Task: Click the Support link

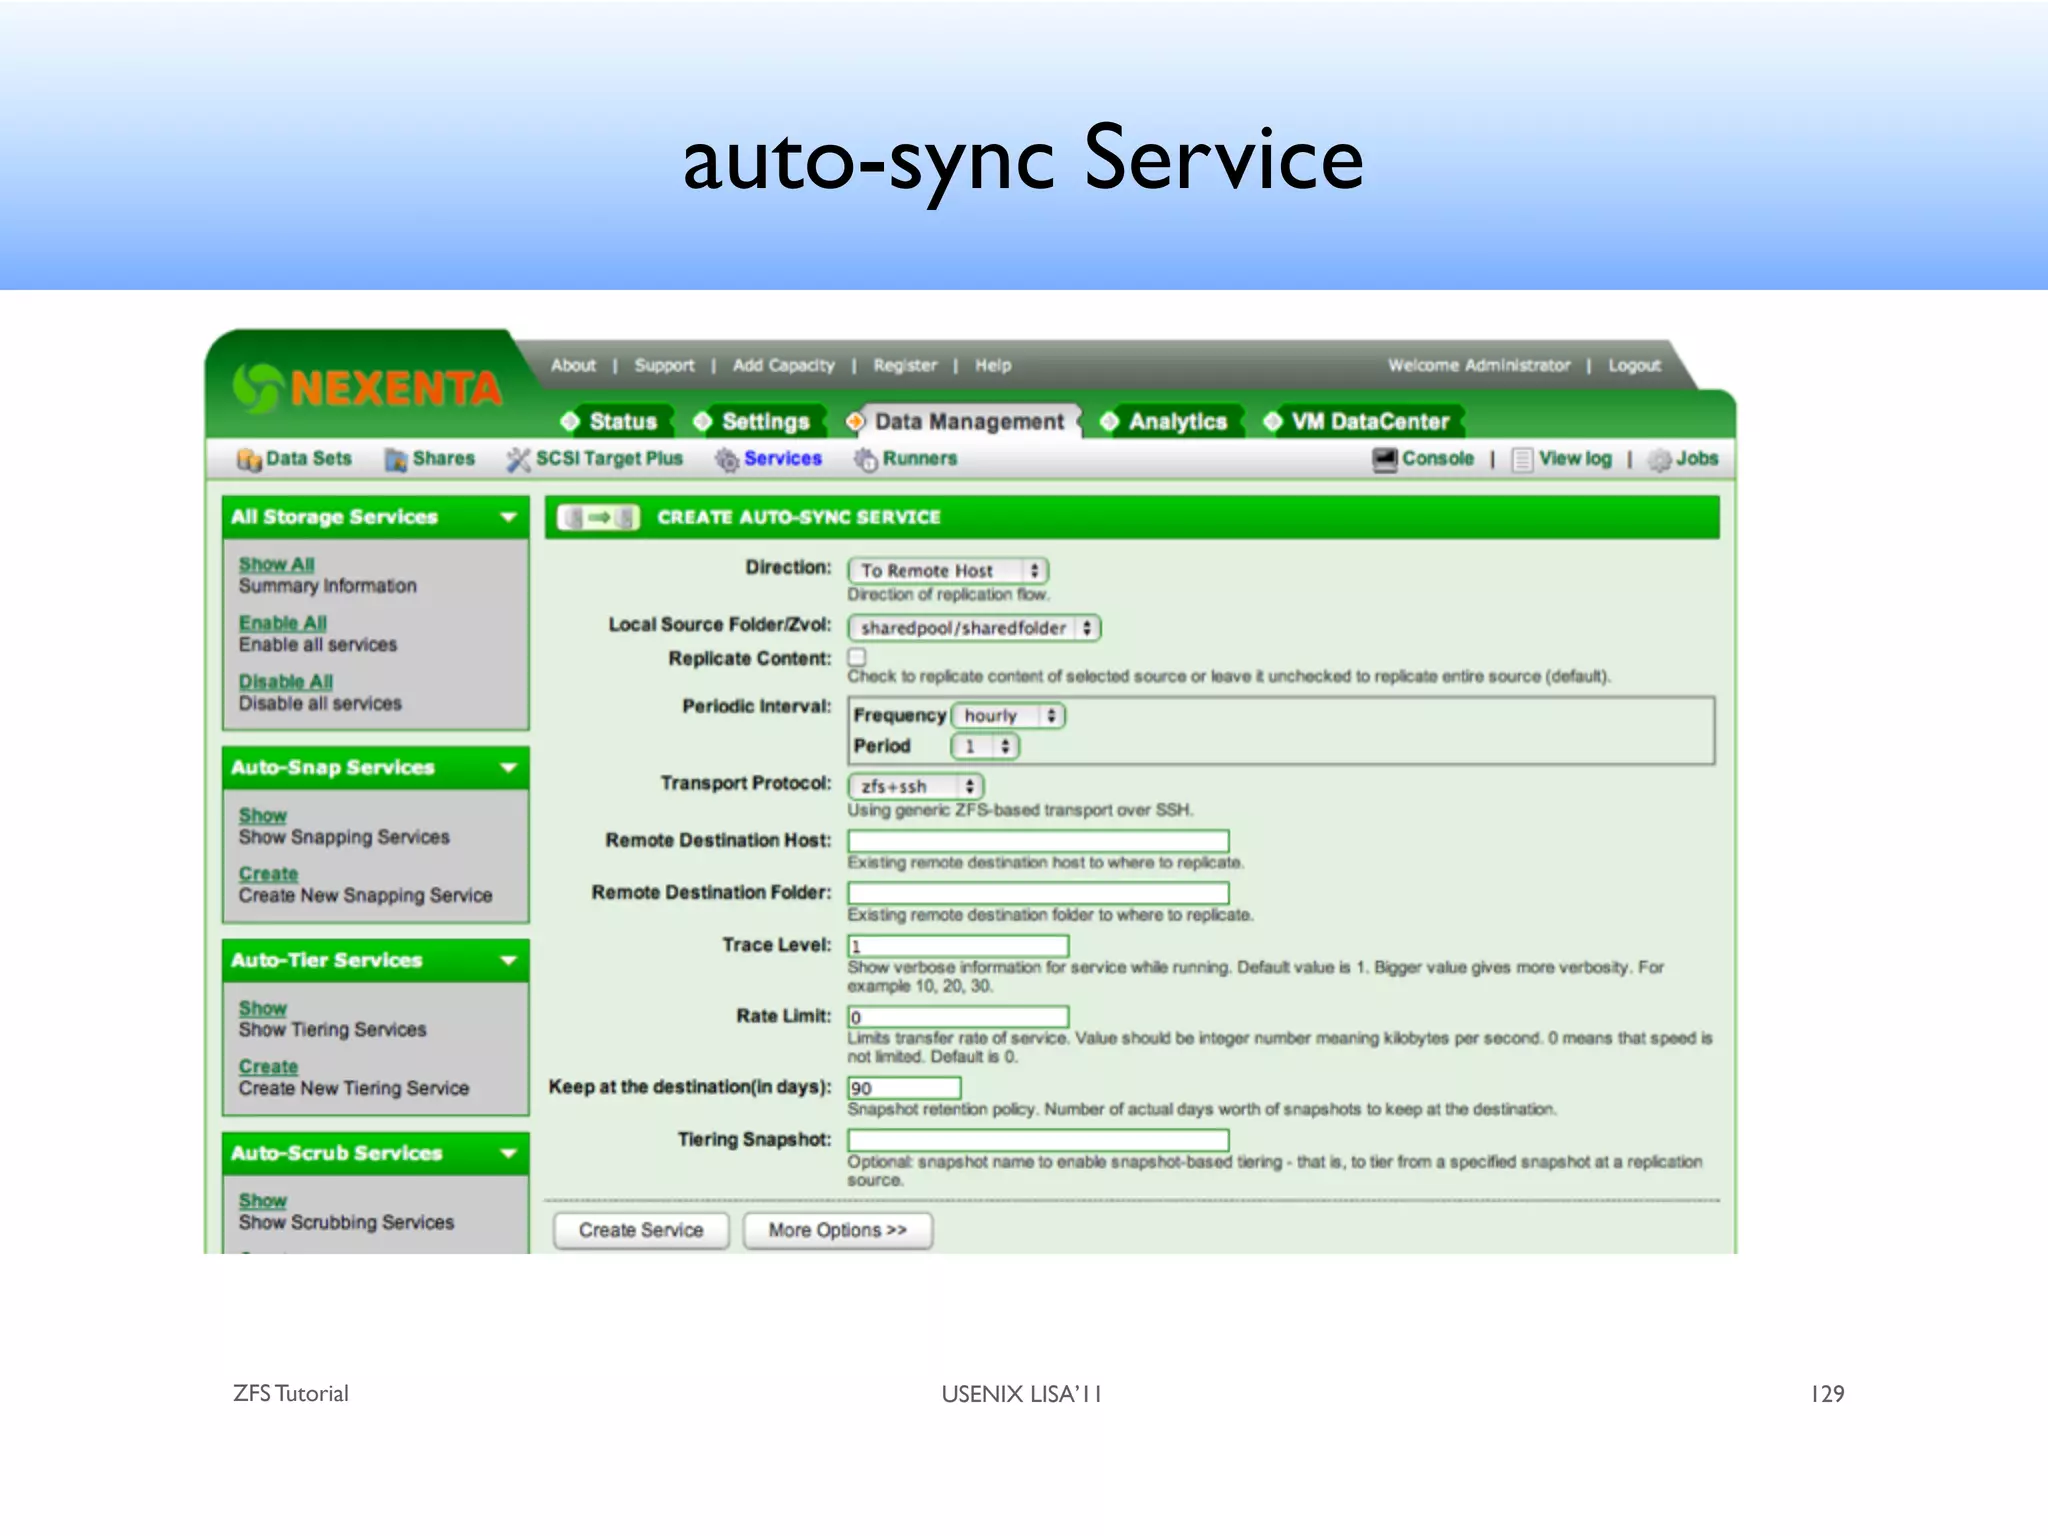Action: pos(664,365)
